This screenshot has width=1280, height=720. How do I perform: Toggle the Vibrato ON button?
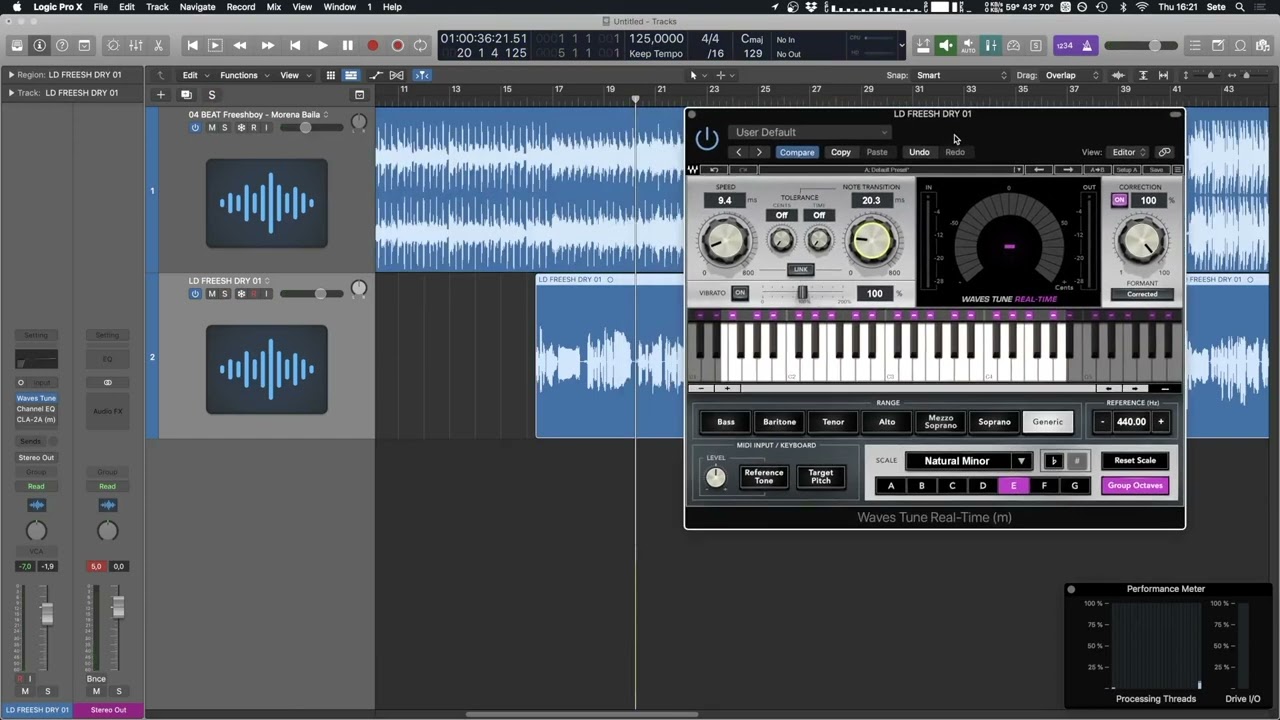(739, 293)
